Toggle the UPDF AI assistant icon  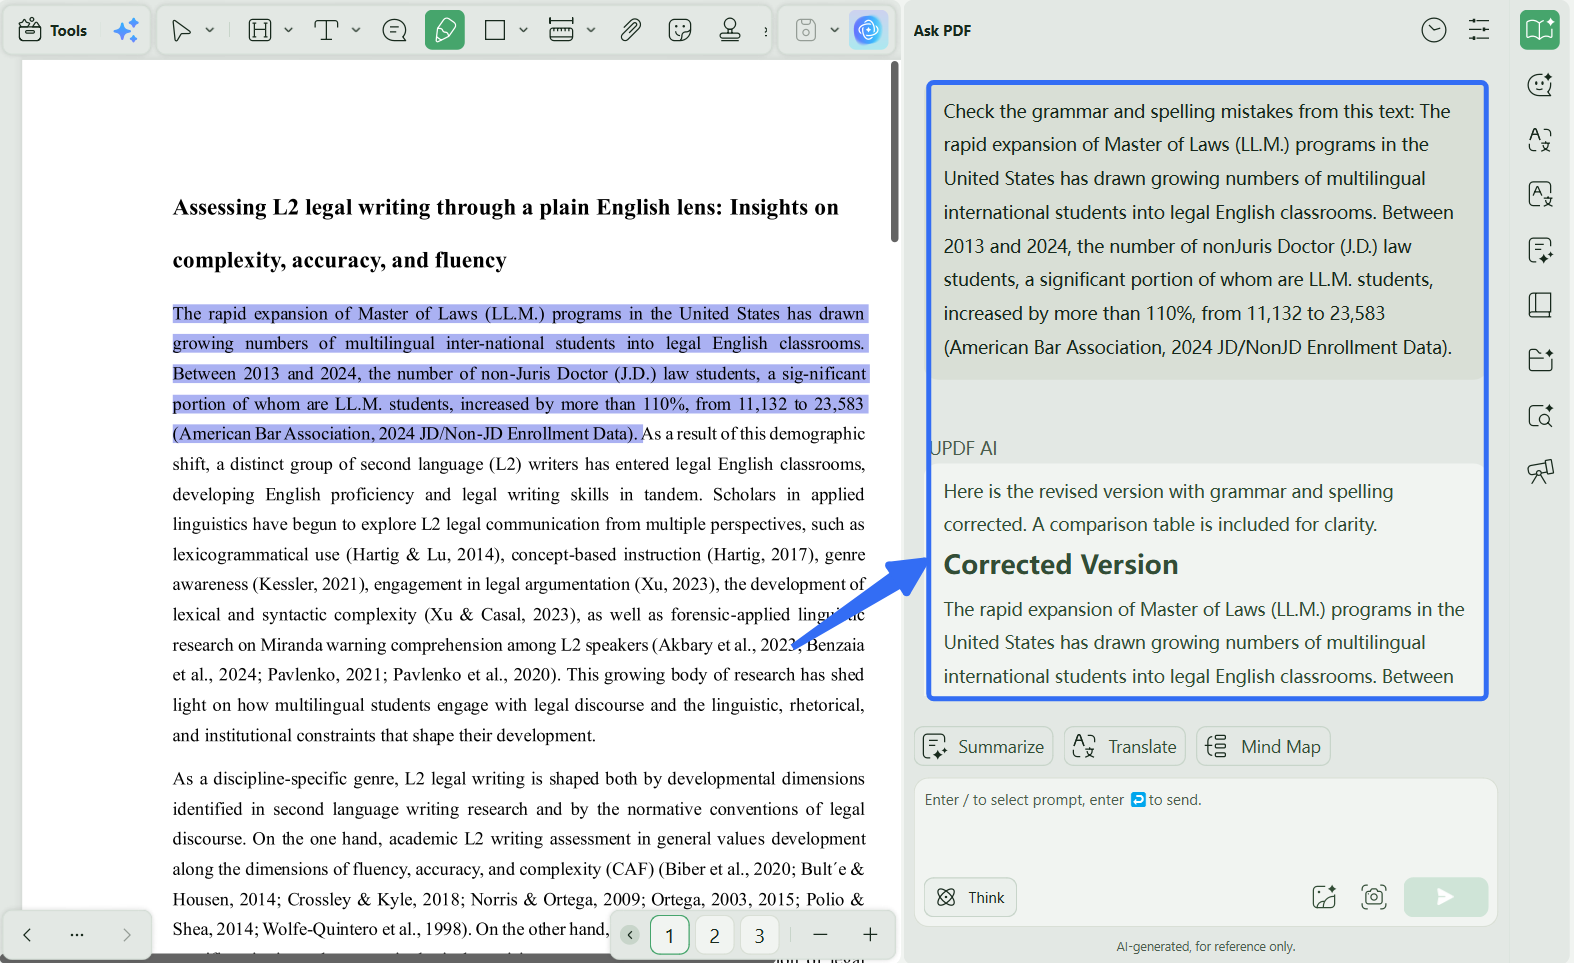tap(868, 30)
